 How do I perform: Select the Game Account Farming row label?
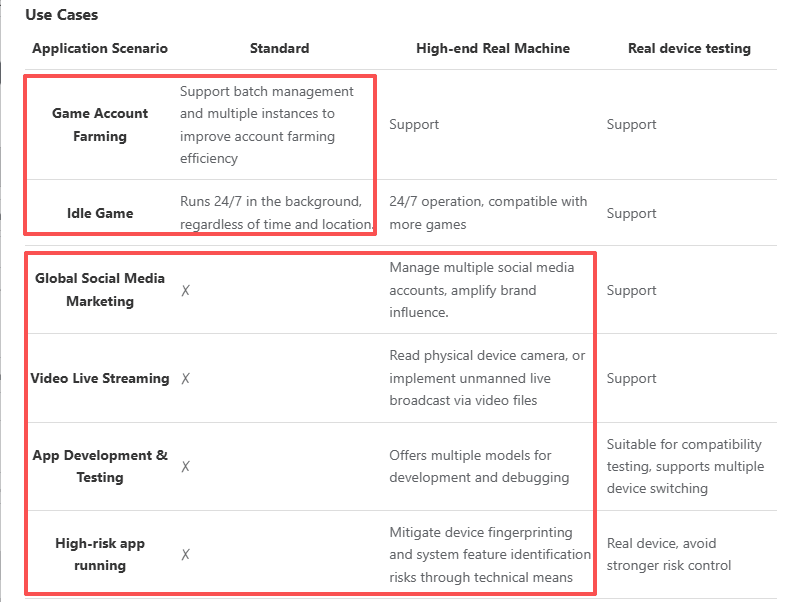100,125
